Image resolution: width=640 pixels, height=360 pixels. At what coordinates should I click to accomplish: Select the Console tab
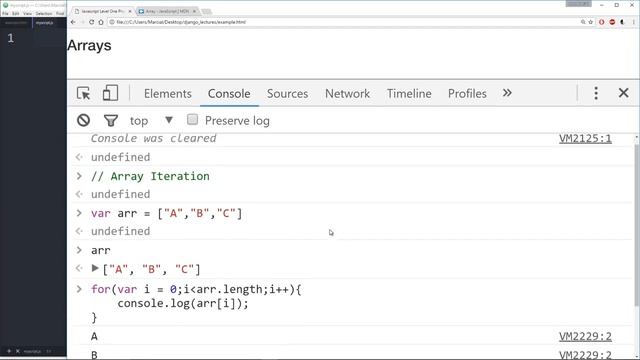229,93
